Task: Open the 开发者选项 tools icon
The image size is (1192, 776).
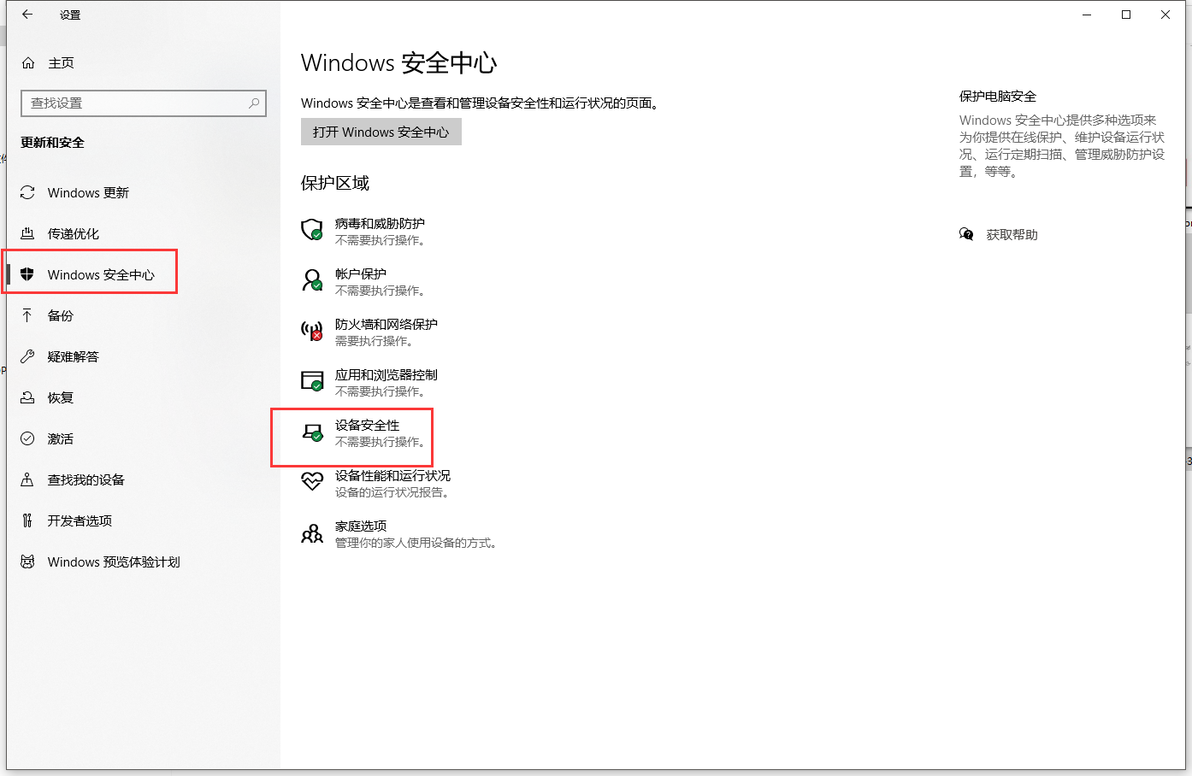Action: pyautogui.click(x=27, y=521)
